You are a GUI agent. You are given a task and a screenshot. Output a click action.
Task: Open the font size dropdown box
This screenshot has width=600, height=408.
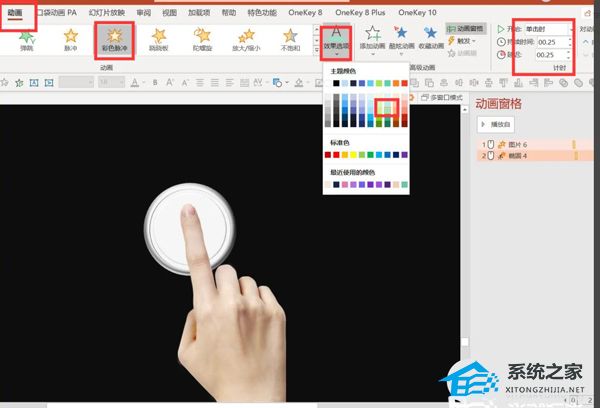click(111, 82)
